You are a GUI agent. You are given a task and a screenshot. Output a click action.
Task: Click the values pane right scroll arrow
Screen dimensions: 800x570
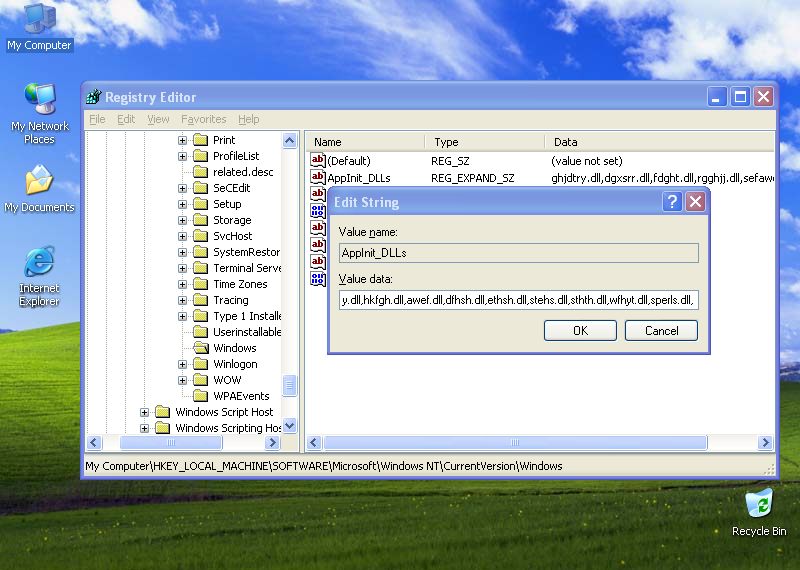click(765, 442)
